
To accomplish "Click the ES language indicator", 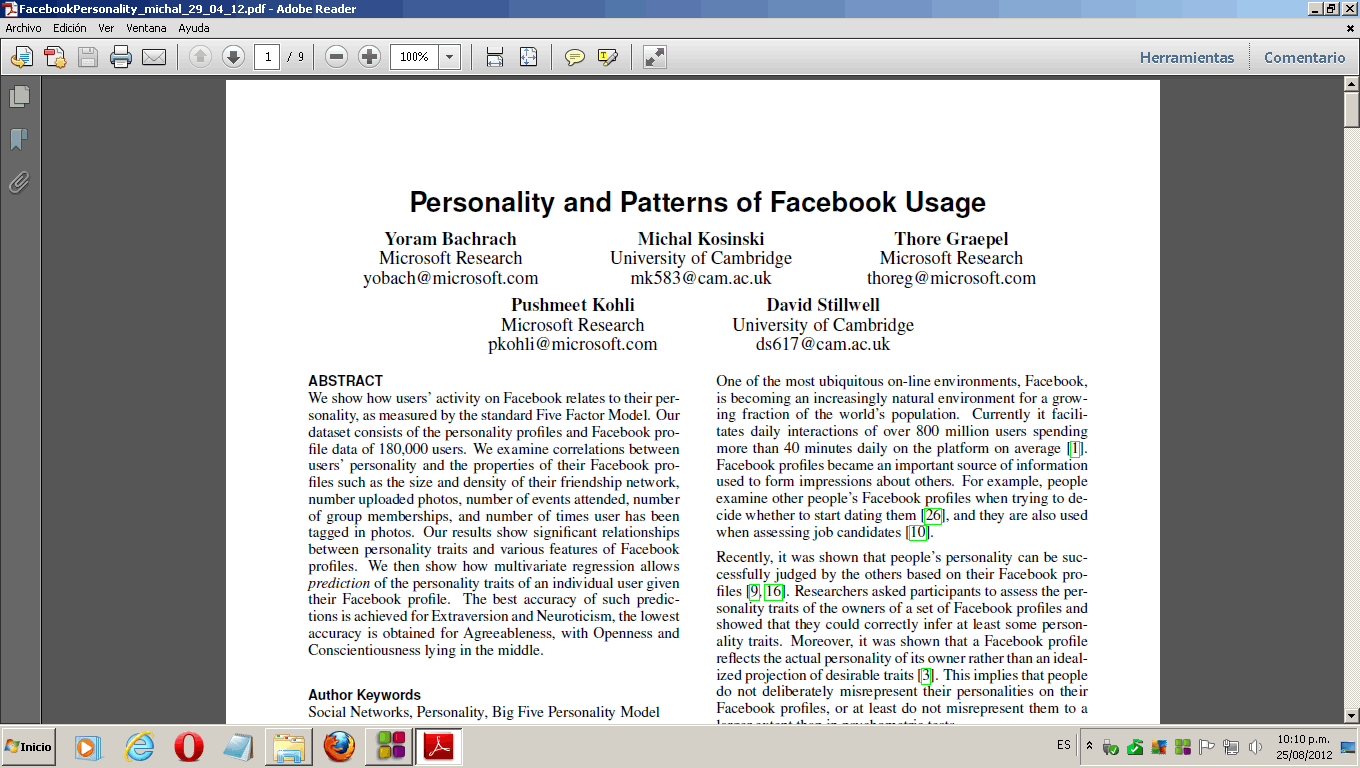I will 1063,745.
